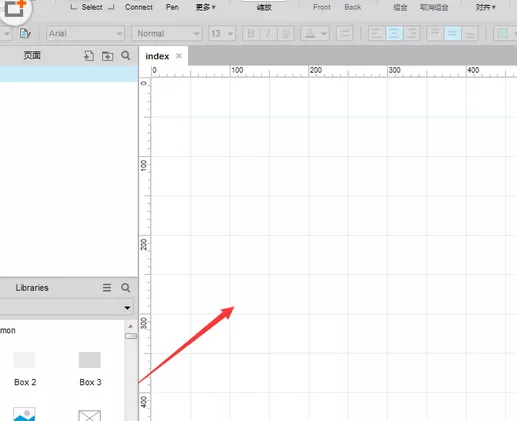517x421 pixels.
Task: Select the Pen tool
Action: [172, 7]
